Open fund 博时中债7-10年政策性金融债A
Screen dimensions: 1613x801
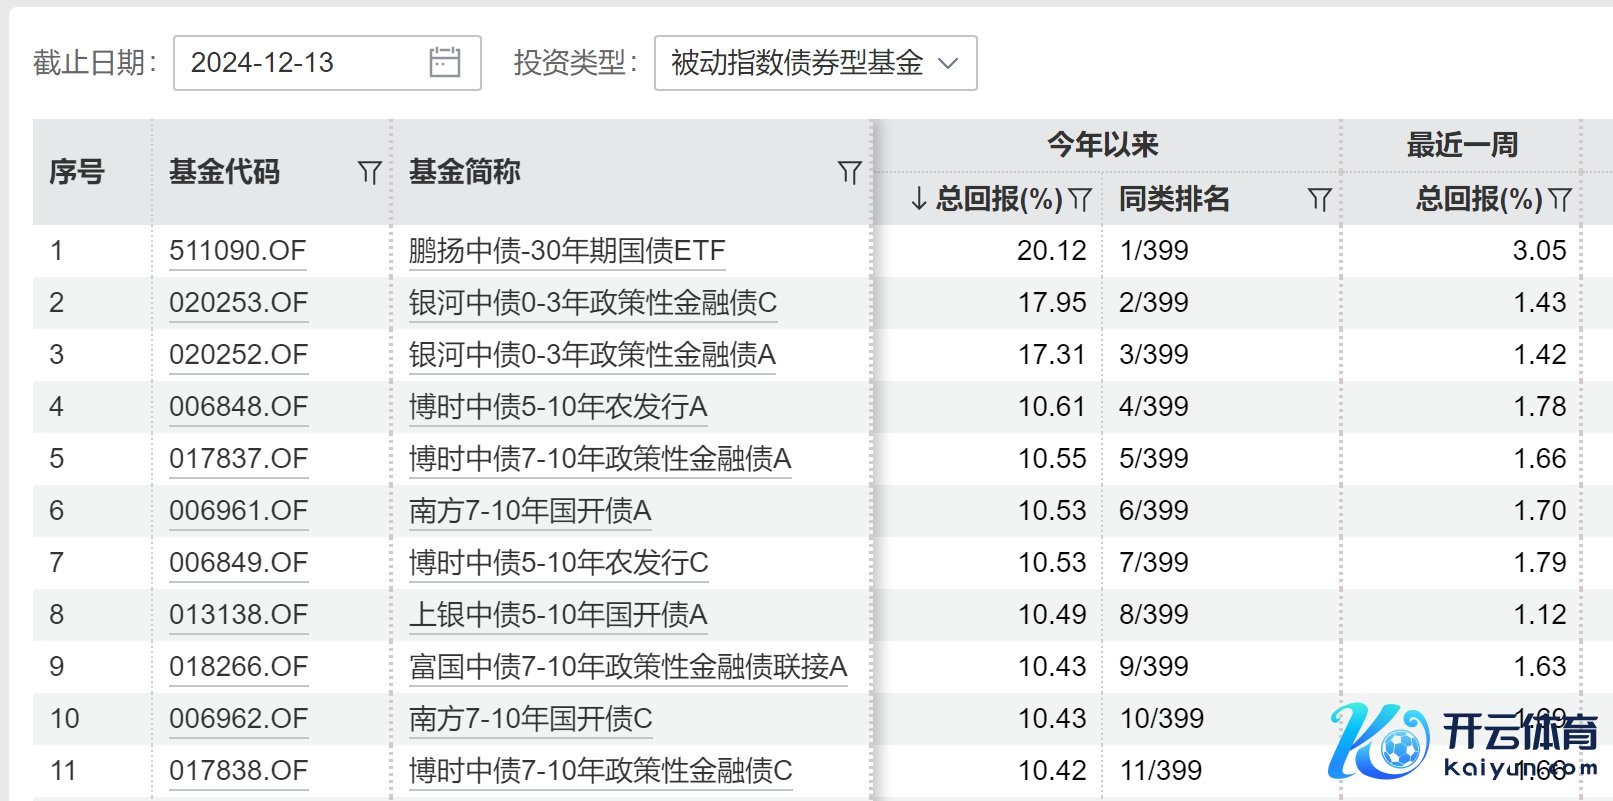pos(600,459)
